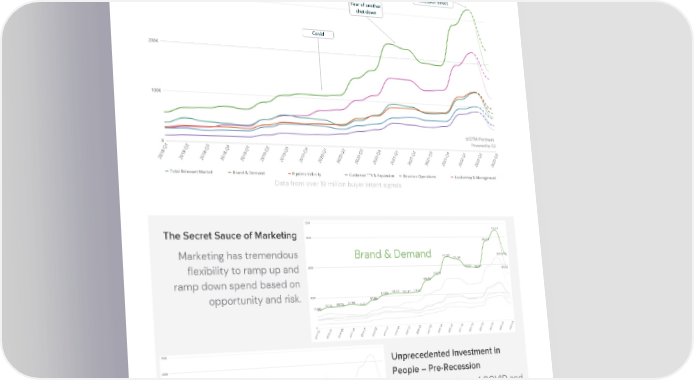The image size is (694, 380).
Task: Click the green Brand & Demand chart title
Action: [393, 254]
